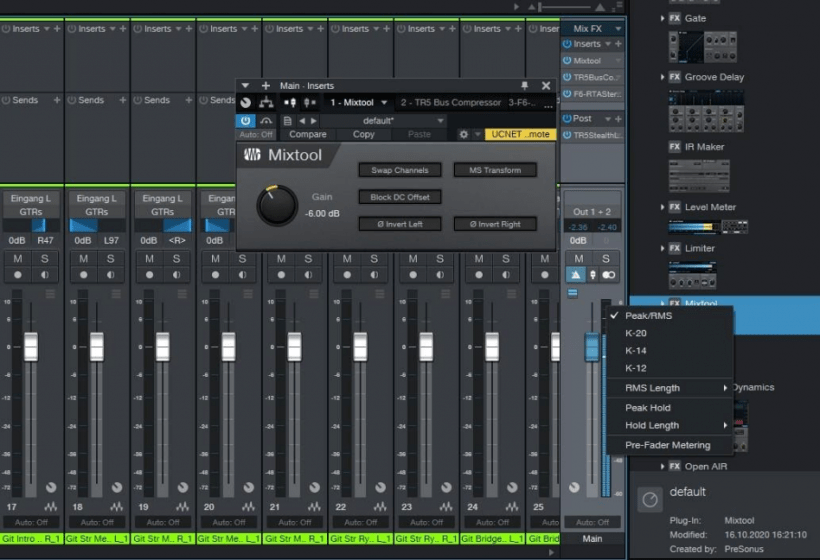The height and width of the screenshot is (560, 820).
Task: Add insert on first channel with plus
Action: (56, 29)
